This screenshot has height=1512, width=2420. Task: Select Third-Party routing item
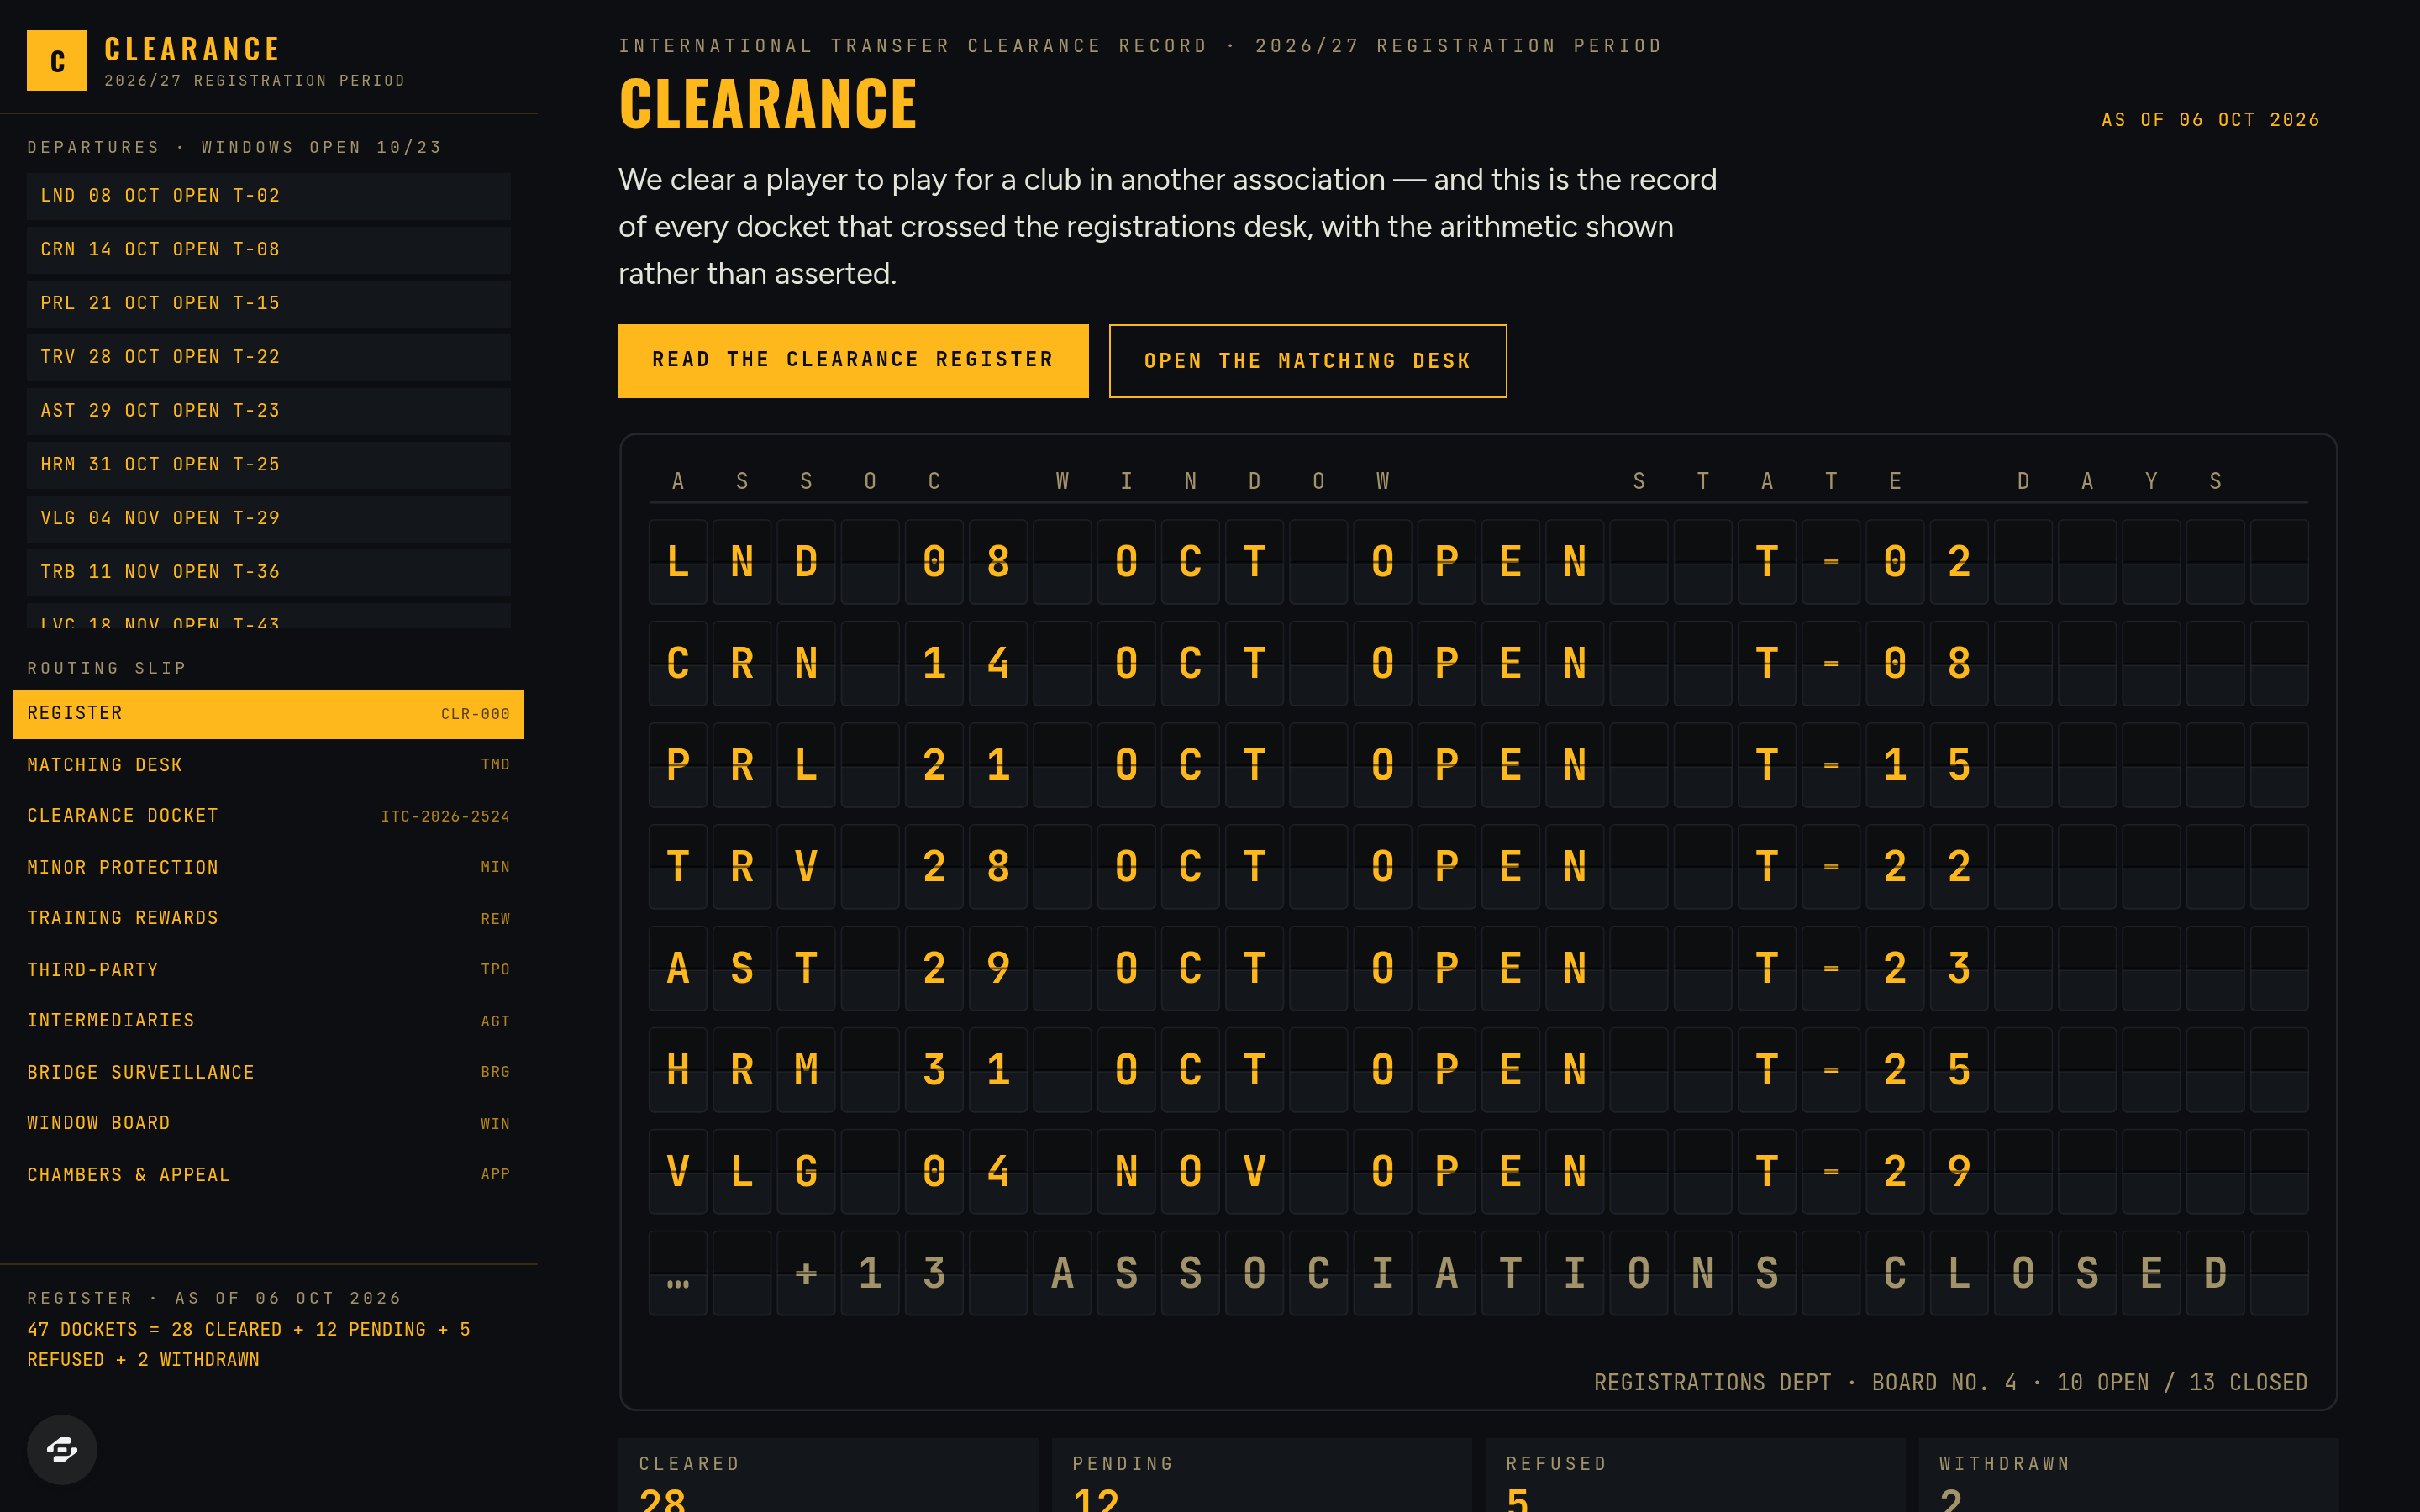(x=268, y=969)
